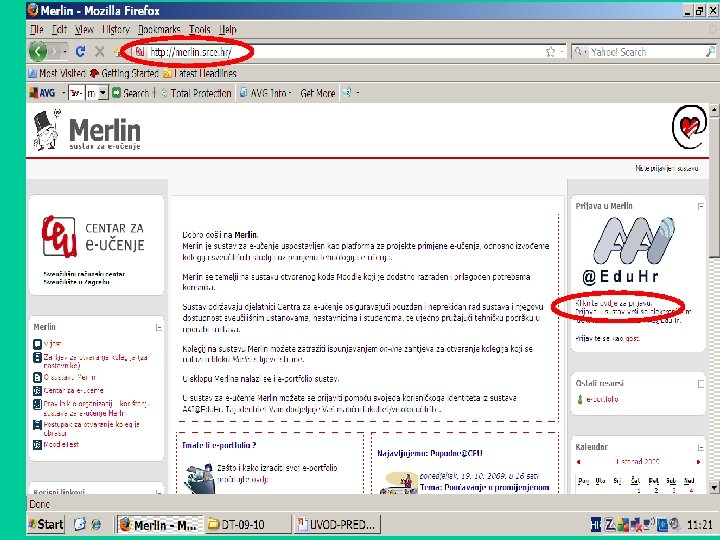Viewport: 720px width, 540px height.
Task: Open the AVG search box dropdown arrow
Action: coord(103,93)
